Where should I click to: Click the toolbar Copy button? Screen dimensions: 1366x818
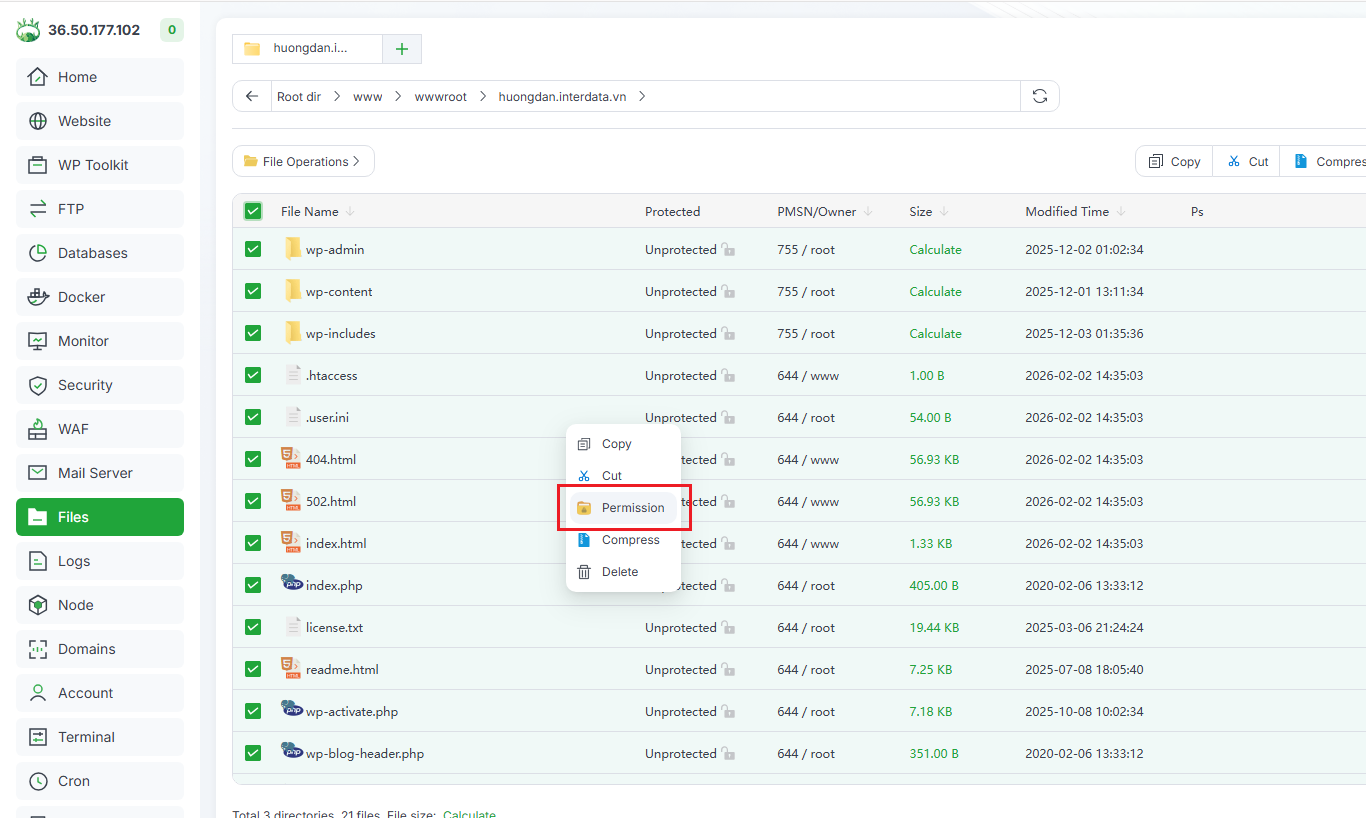coord(1174,161)
